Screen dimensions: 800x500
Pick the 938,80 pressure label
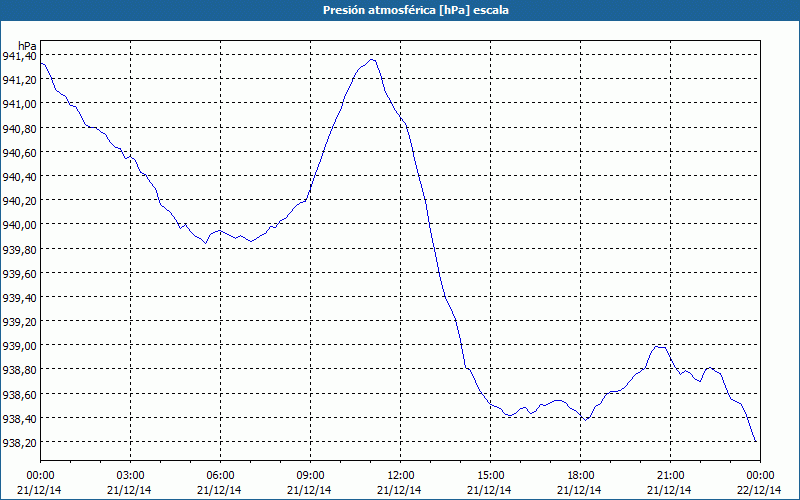click(x=19, y=370)
